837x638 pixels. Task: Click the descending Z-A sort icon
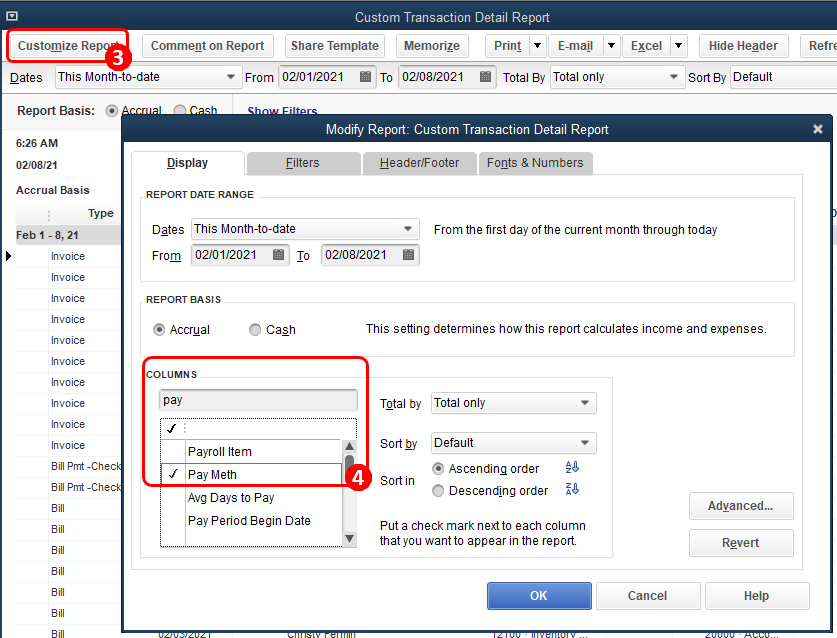572,489
